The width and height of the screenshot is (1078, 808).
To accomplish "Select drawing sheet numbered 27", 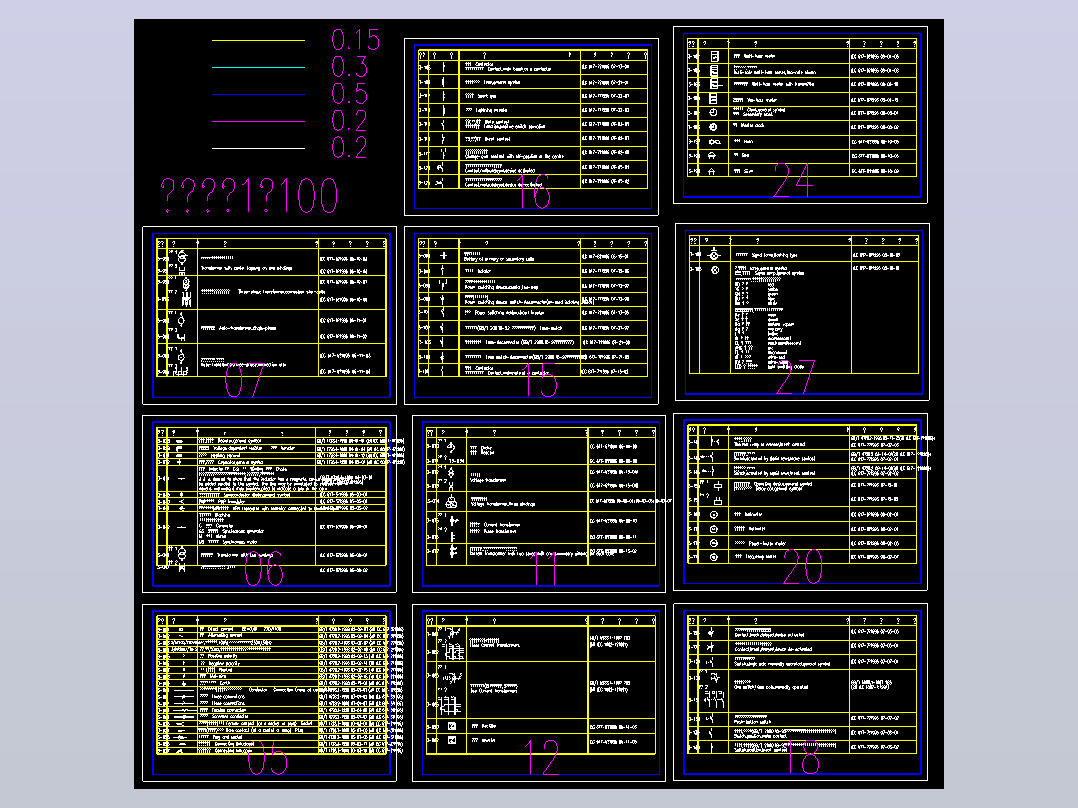I will pyautogui.click(x=802, y=312).
